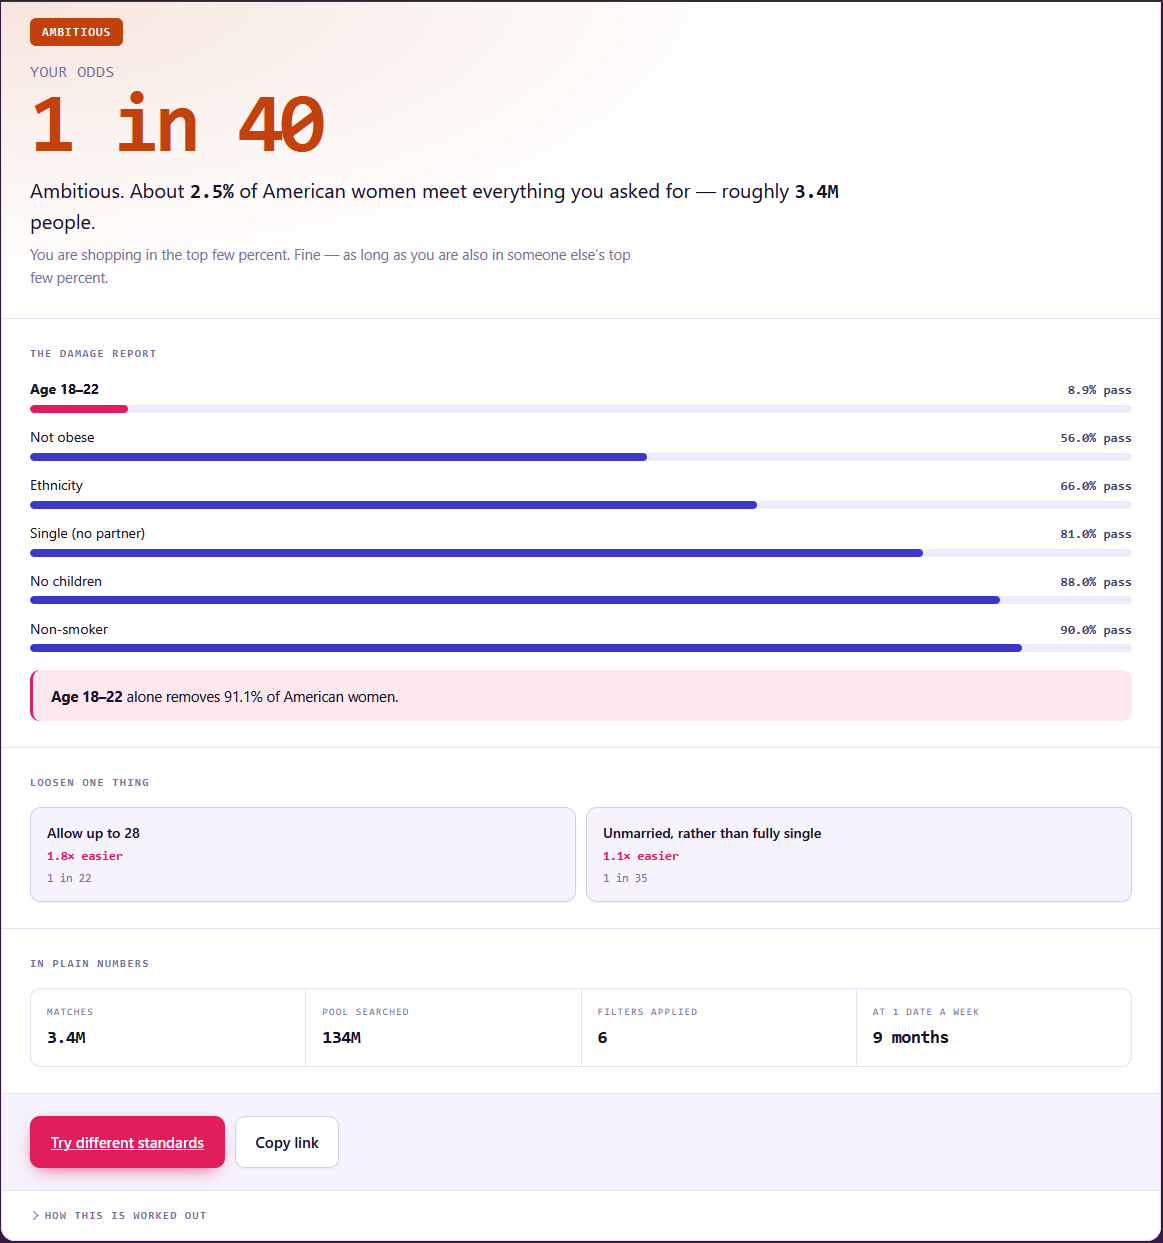
Task: Click the Matches '3.4M' stat
Action: tap(66, 1038)
